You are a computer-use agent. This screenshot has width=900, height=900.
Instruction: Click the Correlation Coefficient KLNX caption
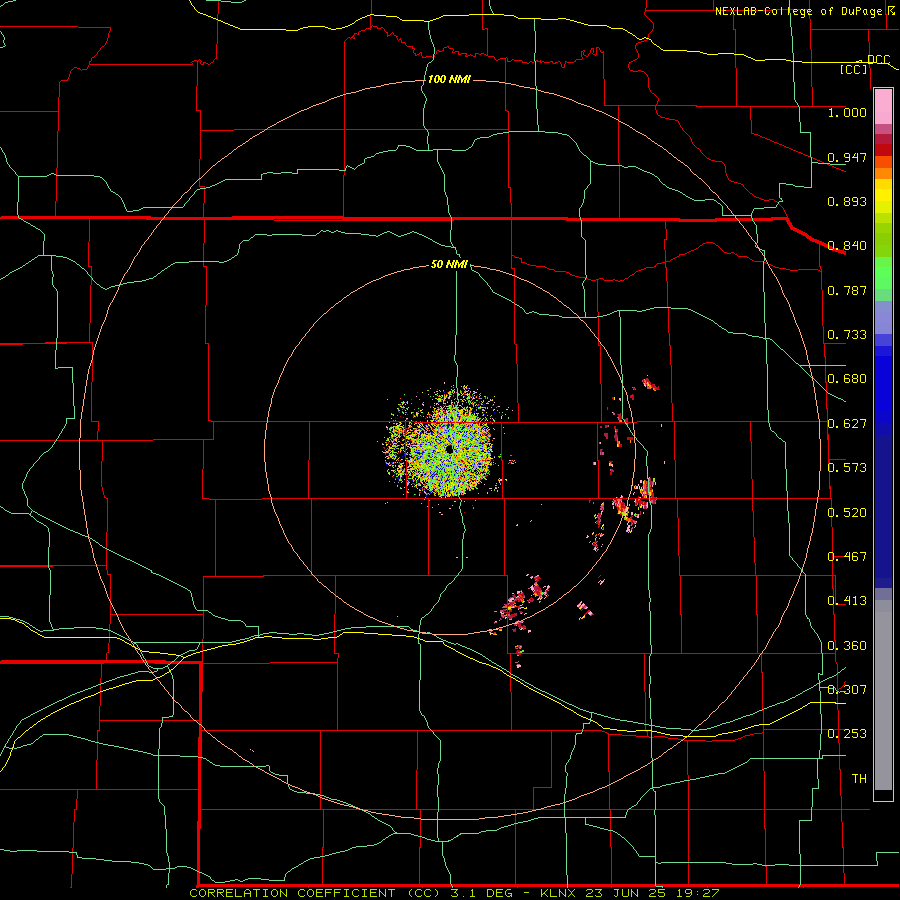point(454,893)
